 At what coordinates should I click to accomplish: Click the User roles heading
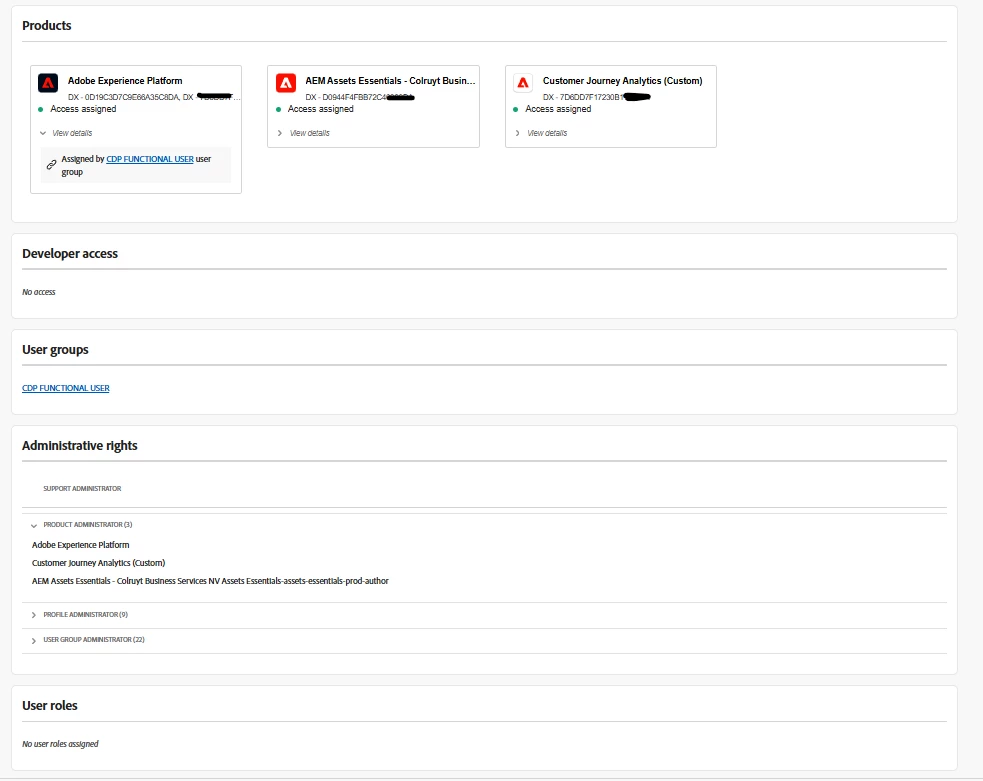50,706
